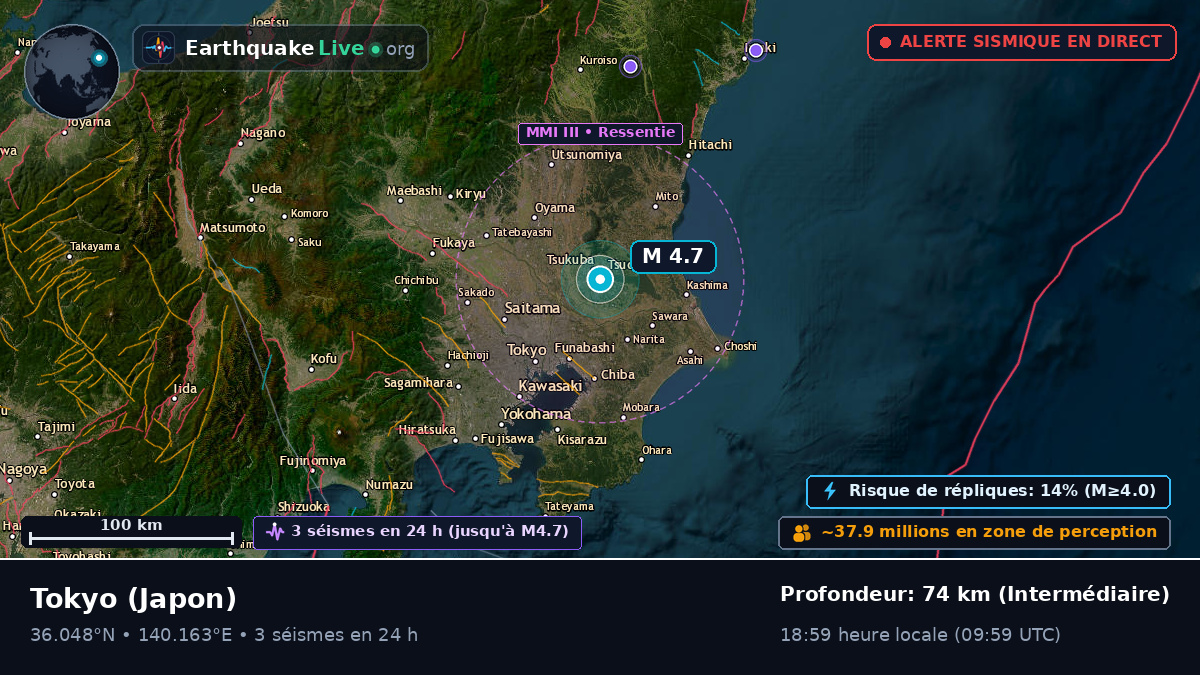Select the purple quake marker near Kuroiso
The image size is (1200, 675).
coord(630,66)
